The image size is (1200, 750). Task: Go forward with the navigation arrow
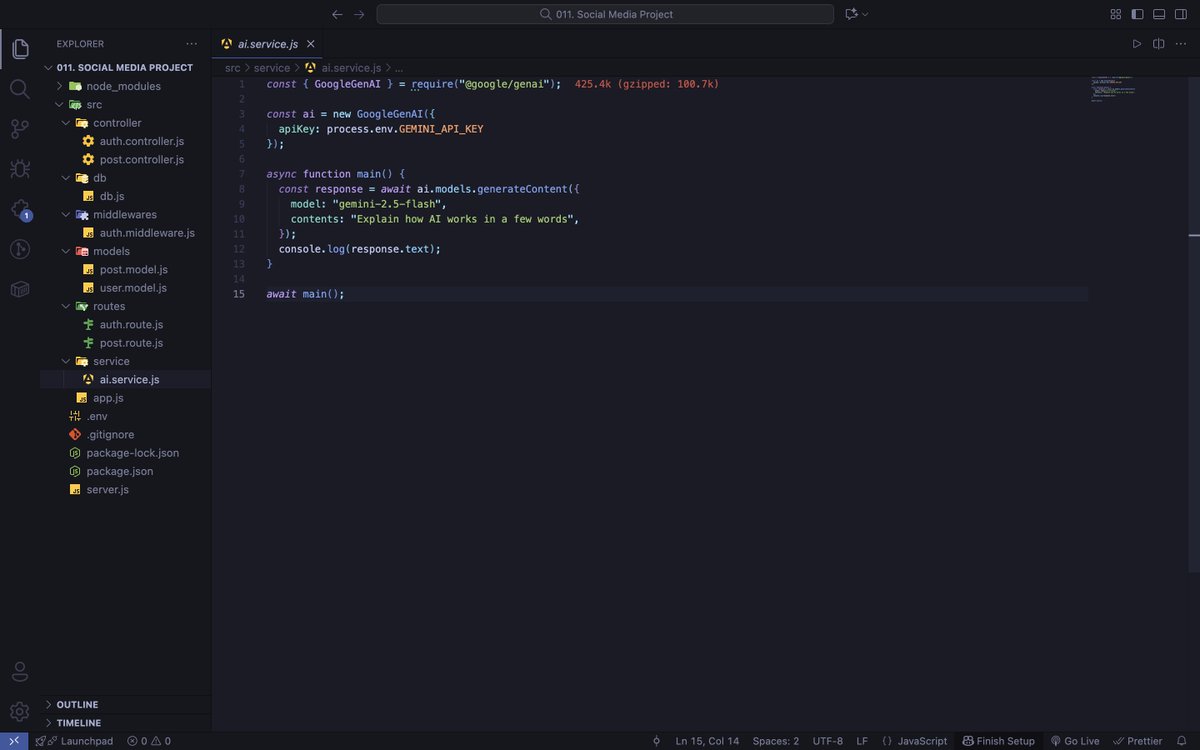pos(359,14)
